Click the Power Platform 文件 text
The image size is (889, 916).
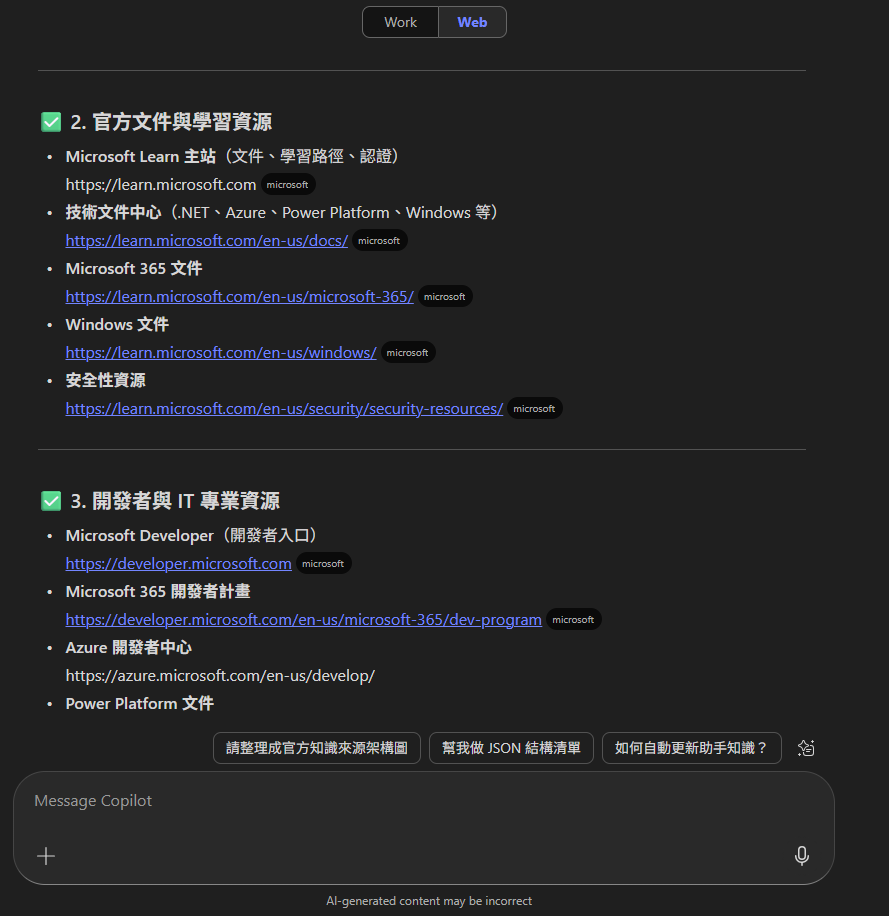[x=140, y=704]
